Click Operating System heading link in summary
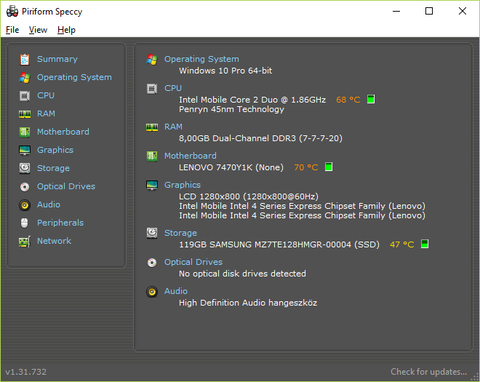 pos(202,59)
